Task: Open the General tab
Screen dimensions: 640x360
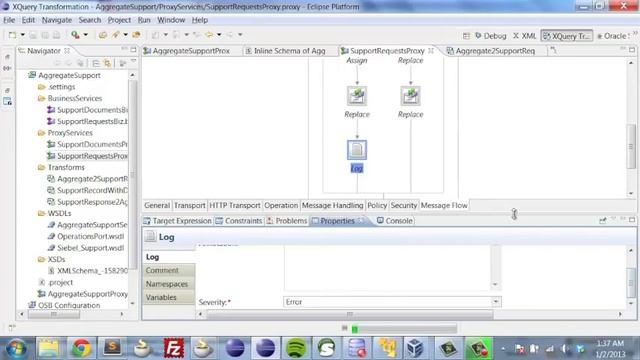Action: pos(157,205)
